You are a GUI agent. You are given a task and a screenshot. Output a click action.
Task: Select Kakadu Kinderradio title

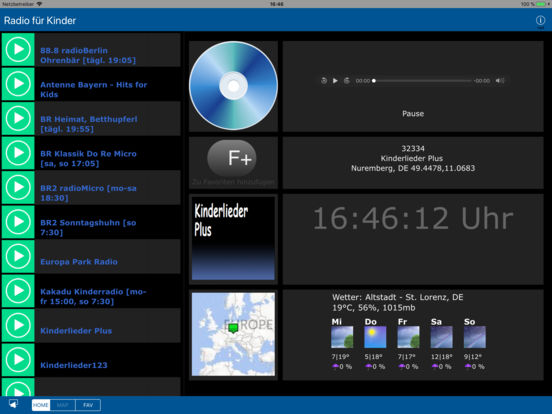point(93,296)
